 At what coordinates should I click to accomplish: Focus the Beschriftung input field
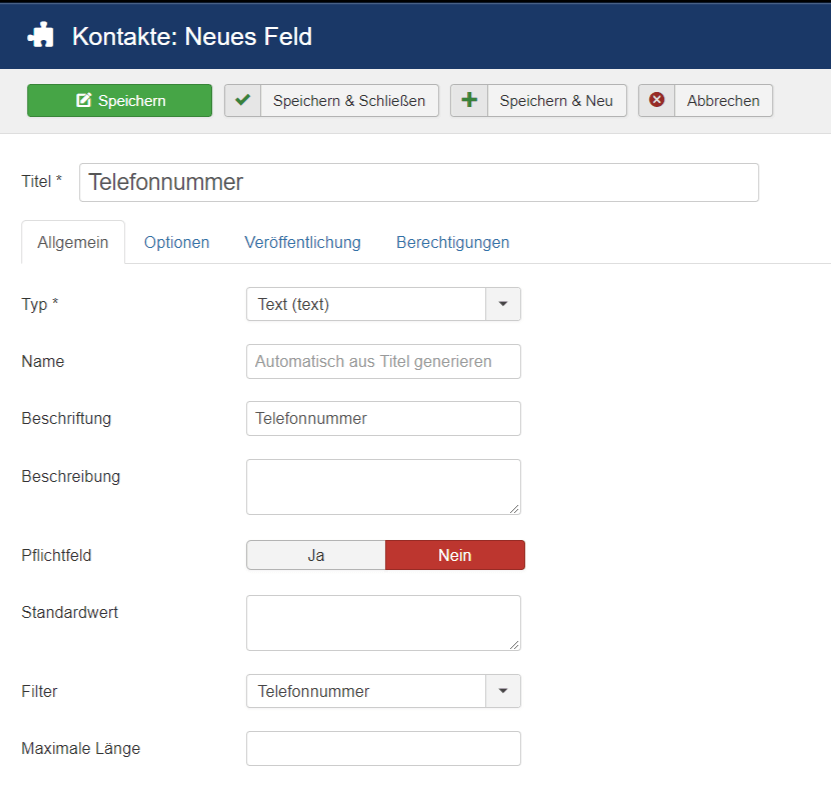pyautogui.click(x=383, y=419)
